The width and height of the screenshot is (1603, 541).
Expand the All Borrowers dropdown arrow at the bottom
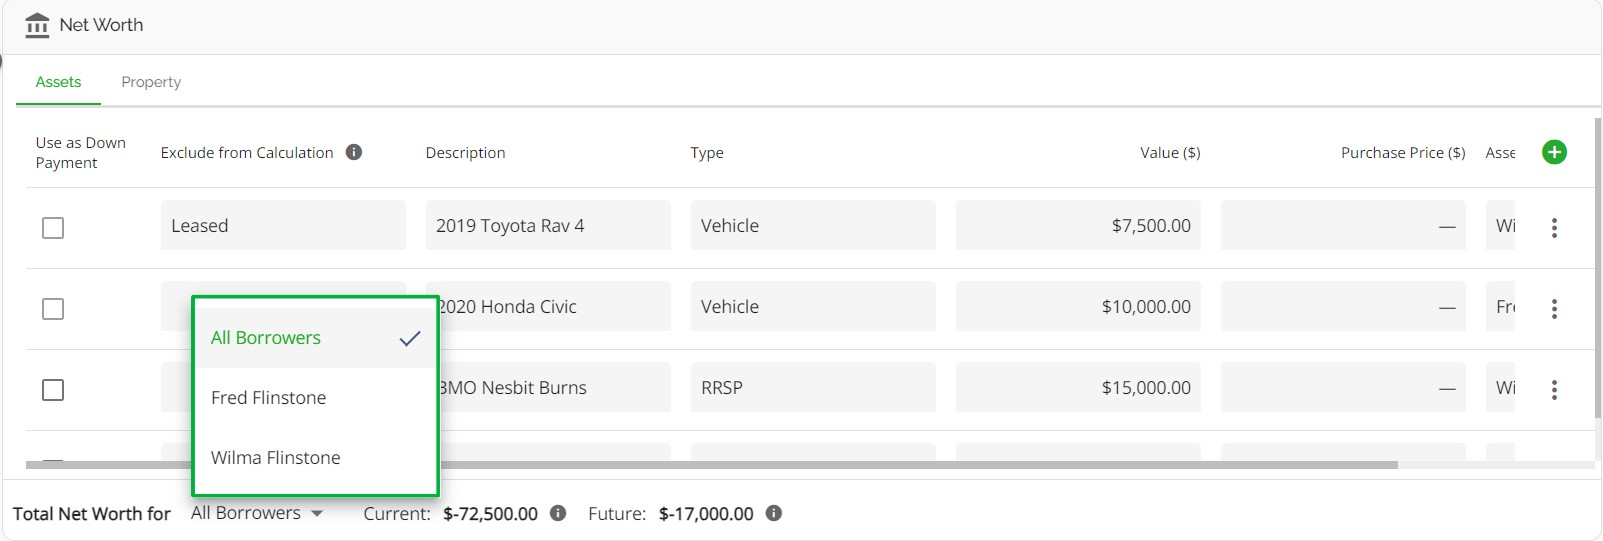317,514
